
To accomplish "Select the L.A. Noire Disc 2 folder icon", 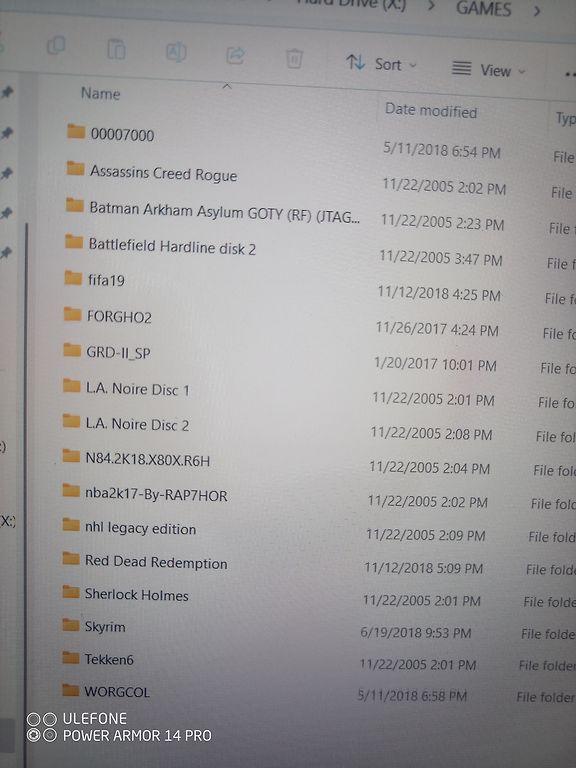I will click(72, 421).
